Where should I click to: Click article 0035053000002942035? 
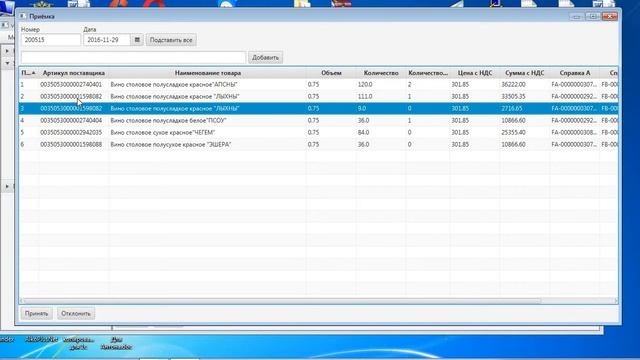(x=71, y=133)
